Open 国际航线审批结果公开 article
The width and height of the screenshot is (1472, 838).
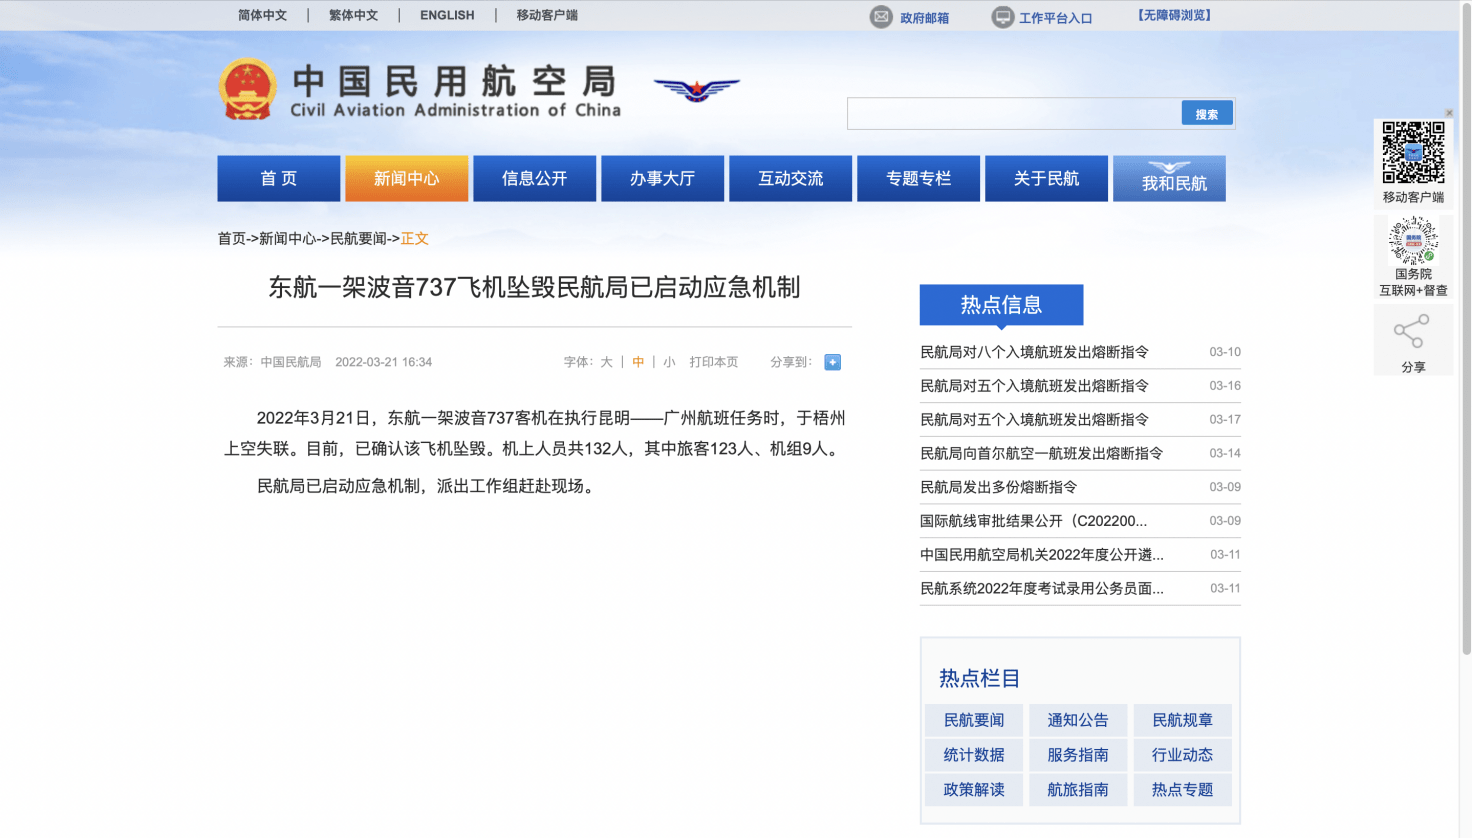click(1033, 521)
